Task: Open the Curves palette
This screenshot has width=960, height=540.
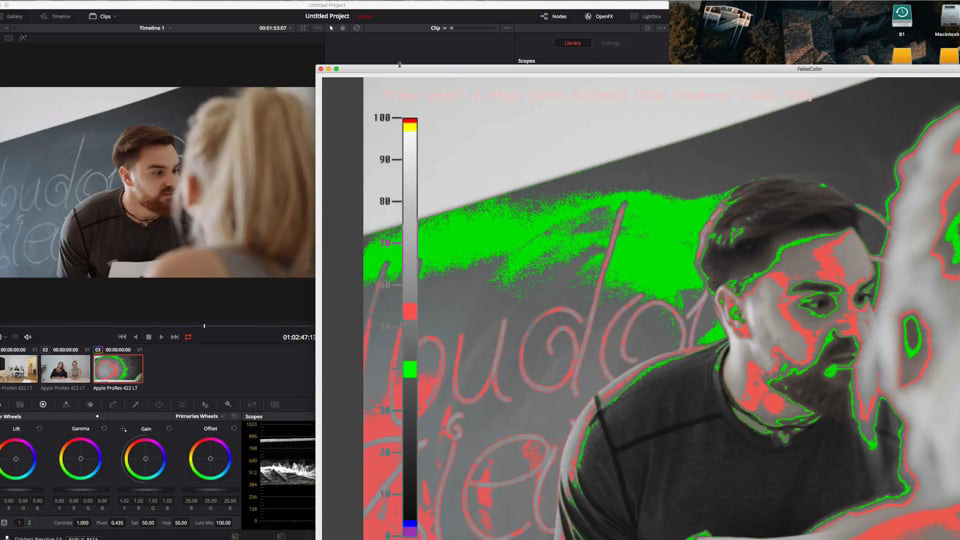Action: point(113,405)
